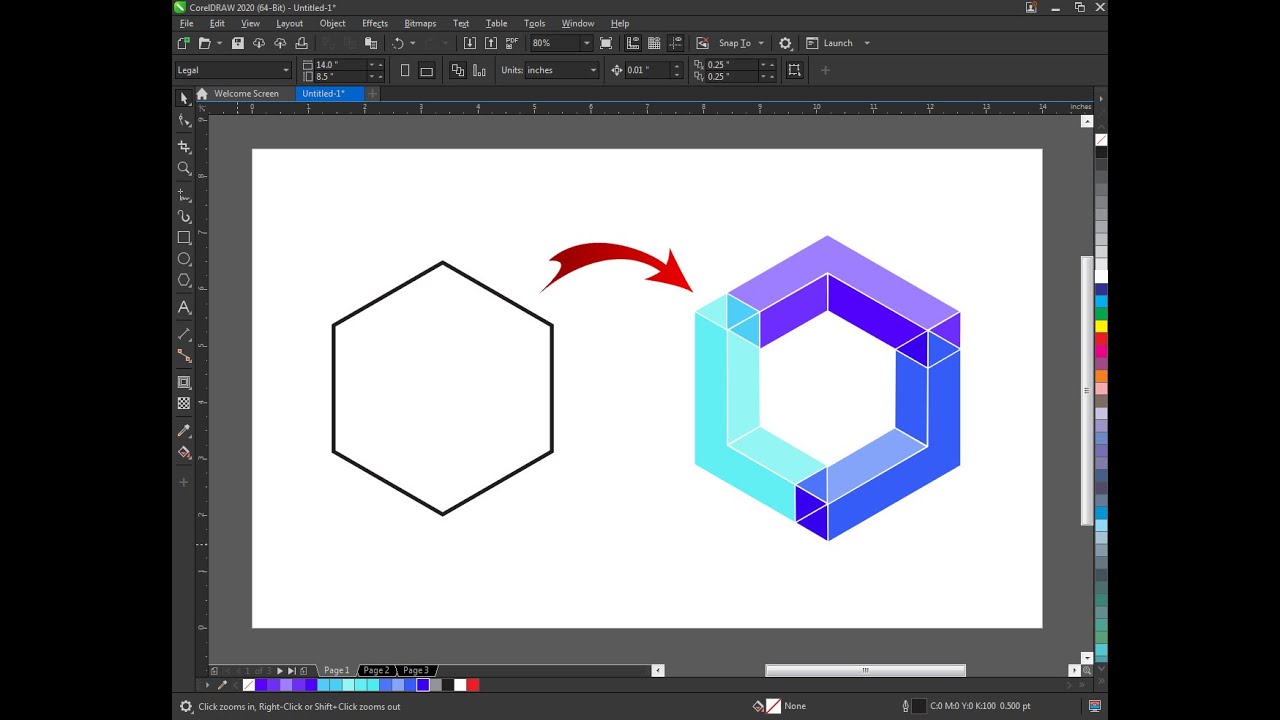Expand the Open file arrow dropdown

pos(219,43)
